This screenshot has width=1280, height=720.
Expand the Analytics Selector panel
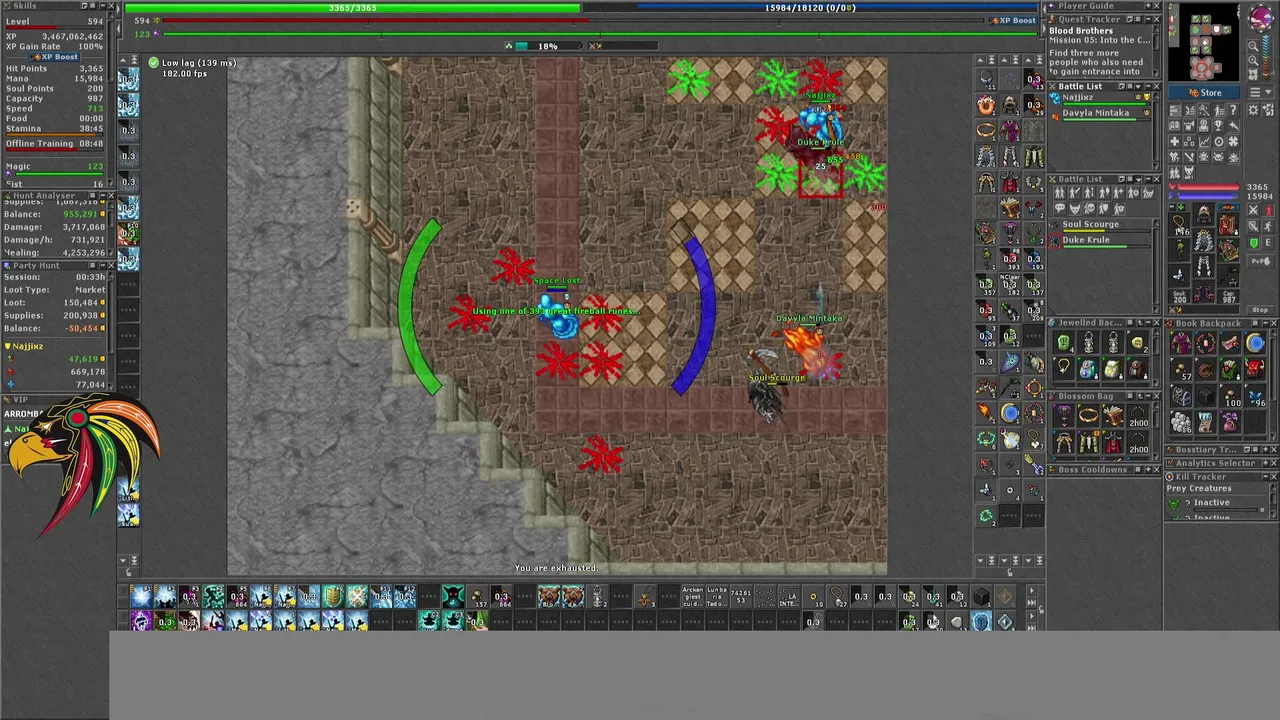(x=1266, y=463)
